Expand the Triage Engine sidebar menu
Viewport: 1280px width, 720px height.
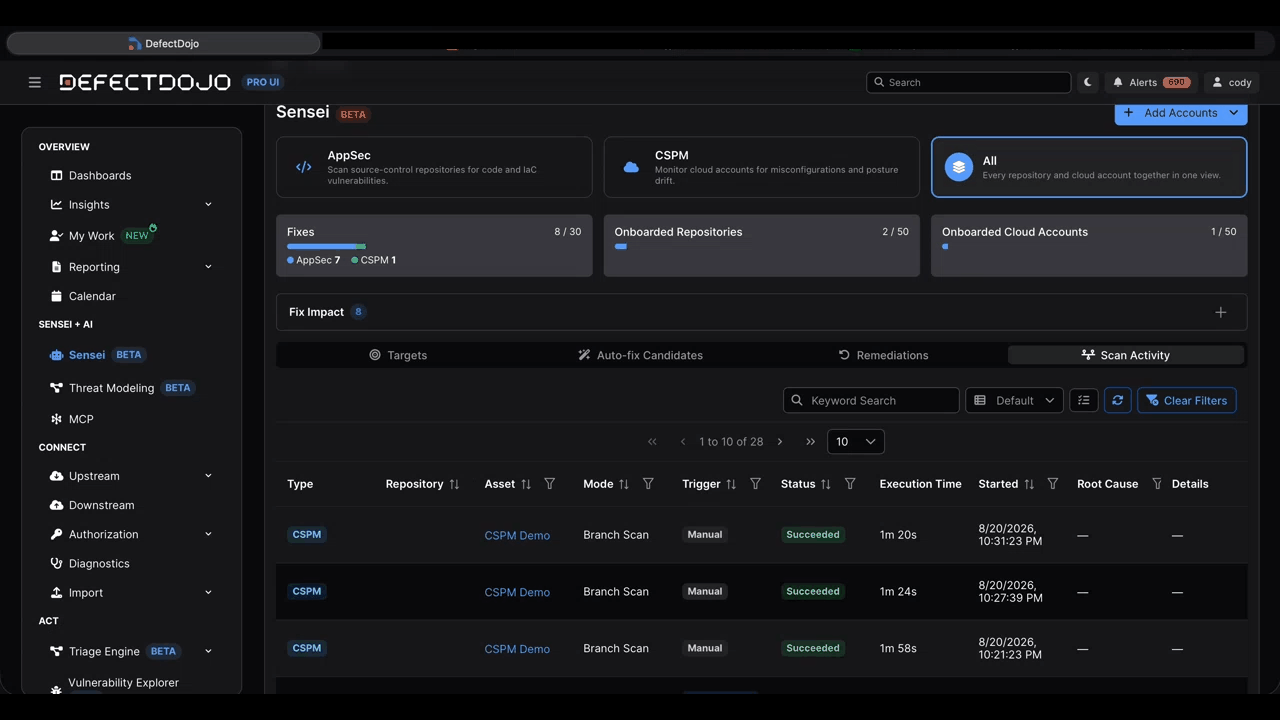tap(208, 651)
